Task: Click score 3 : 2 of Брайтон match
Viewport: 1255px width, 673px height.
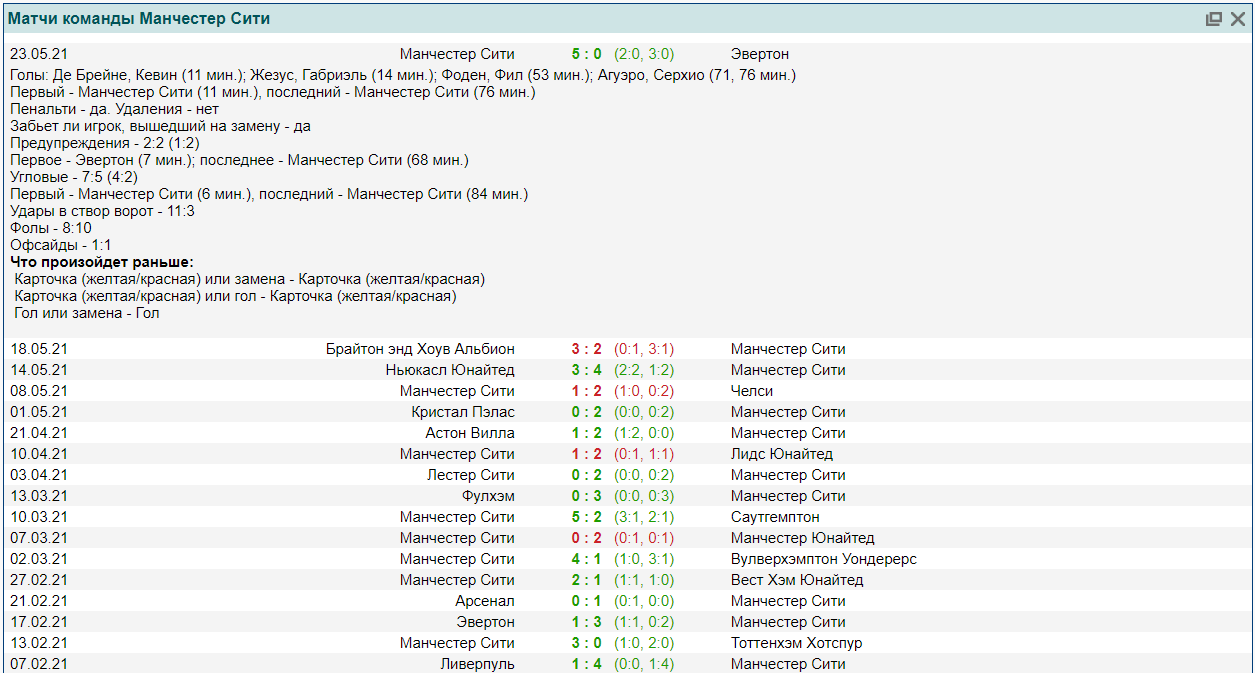Action: point(587,349)
